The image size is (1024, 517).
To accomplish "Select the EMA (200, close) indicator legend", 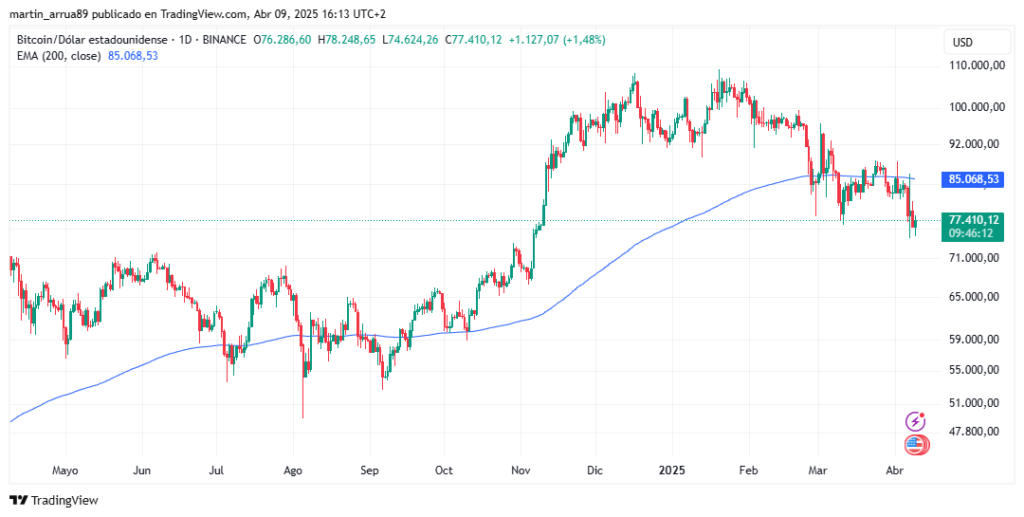I will [x=60, y=56].
